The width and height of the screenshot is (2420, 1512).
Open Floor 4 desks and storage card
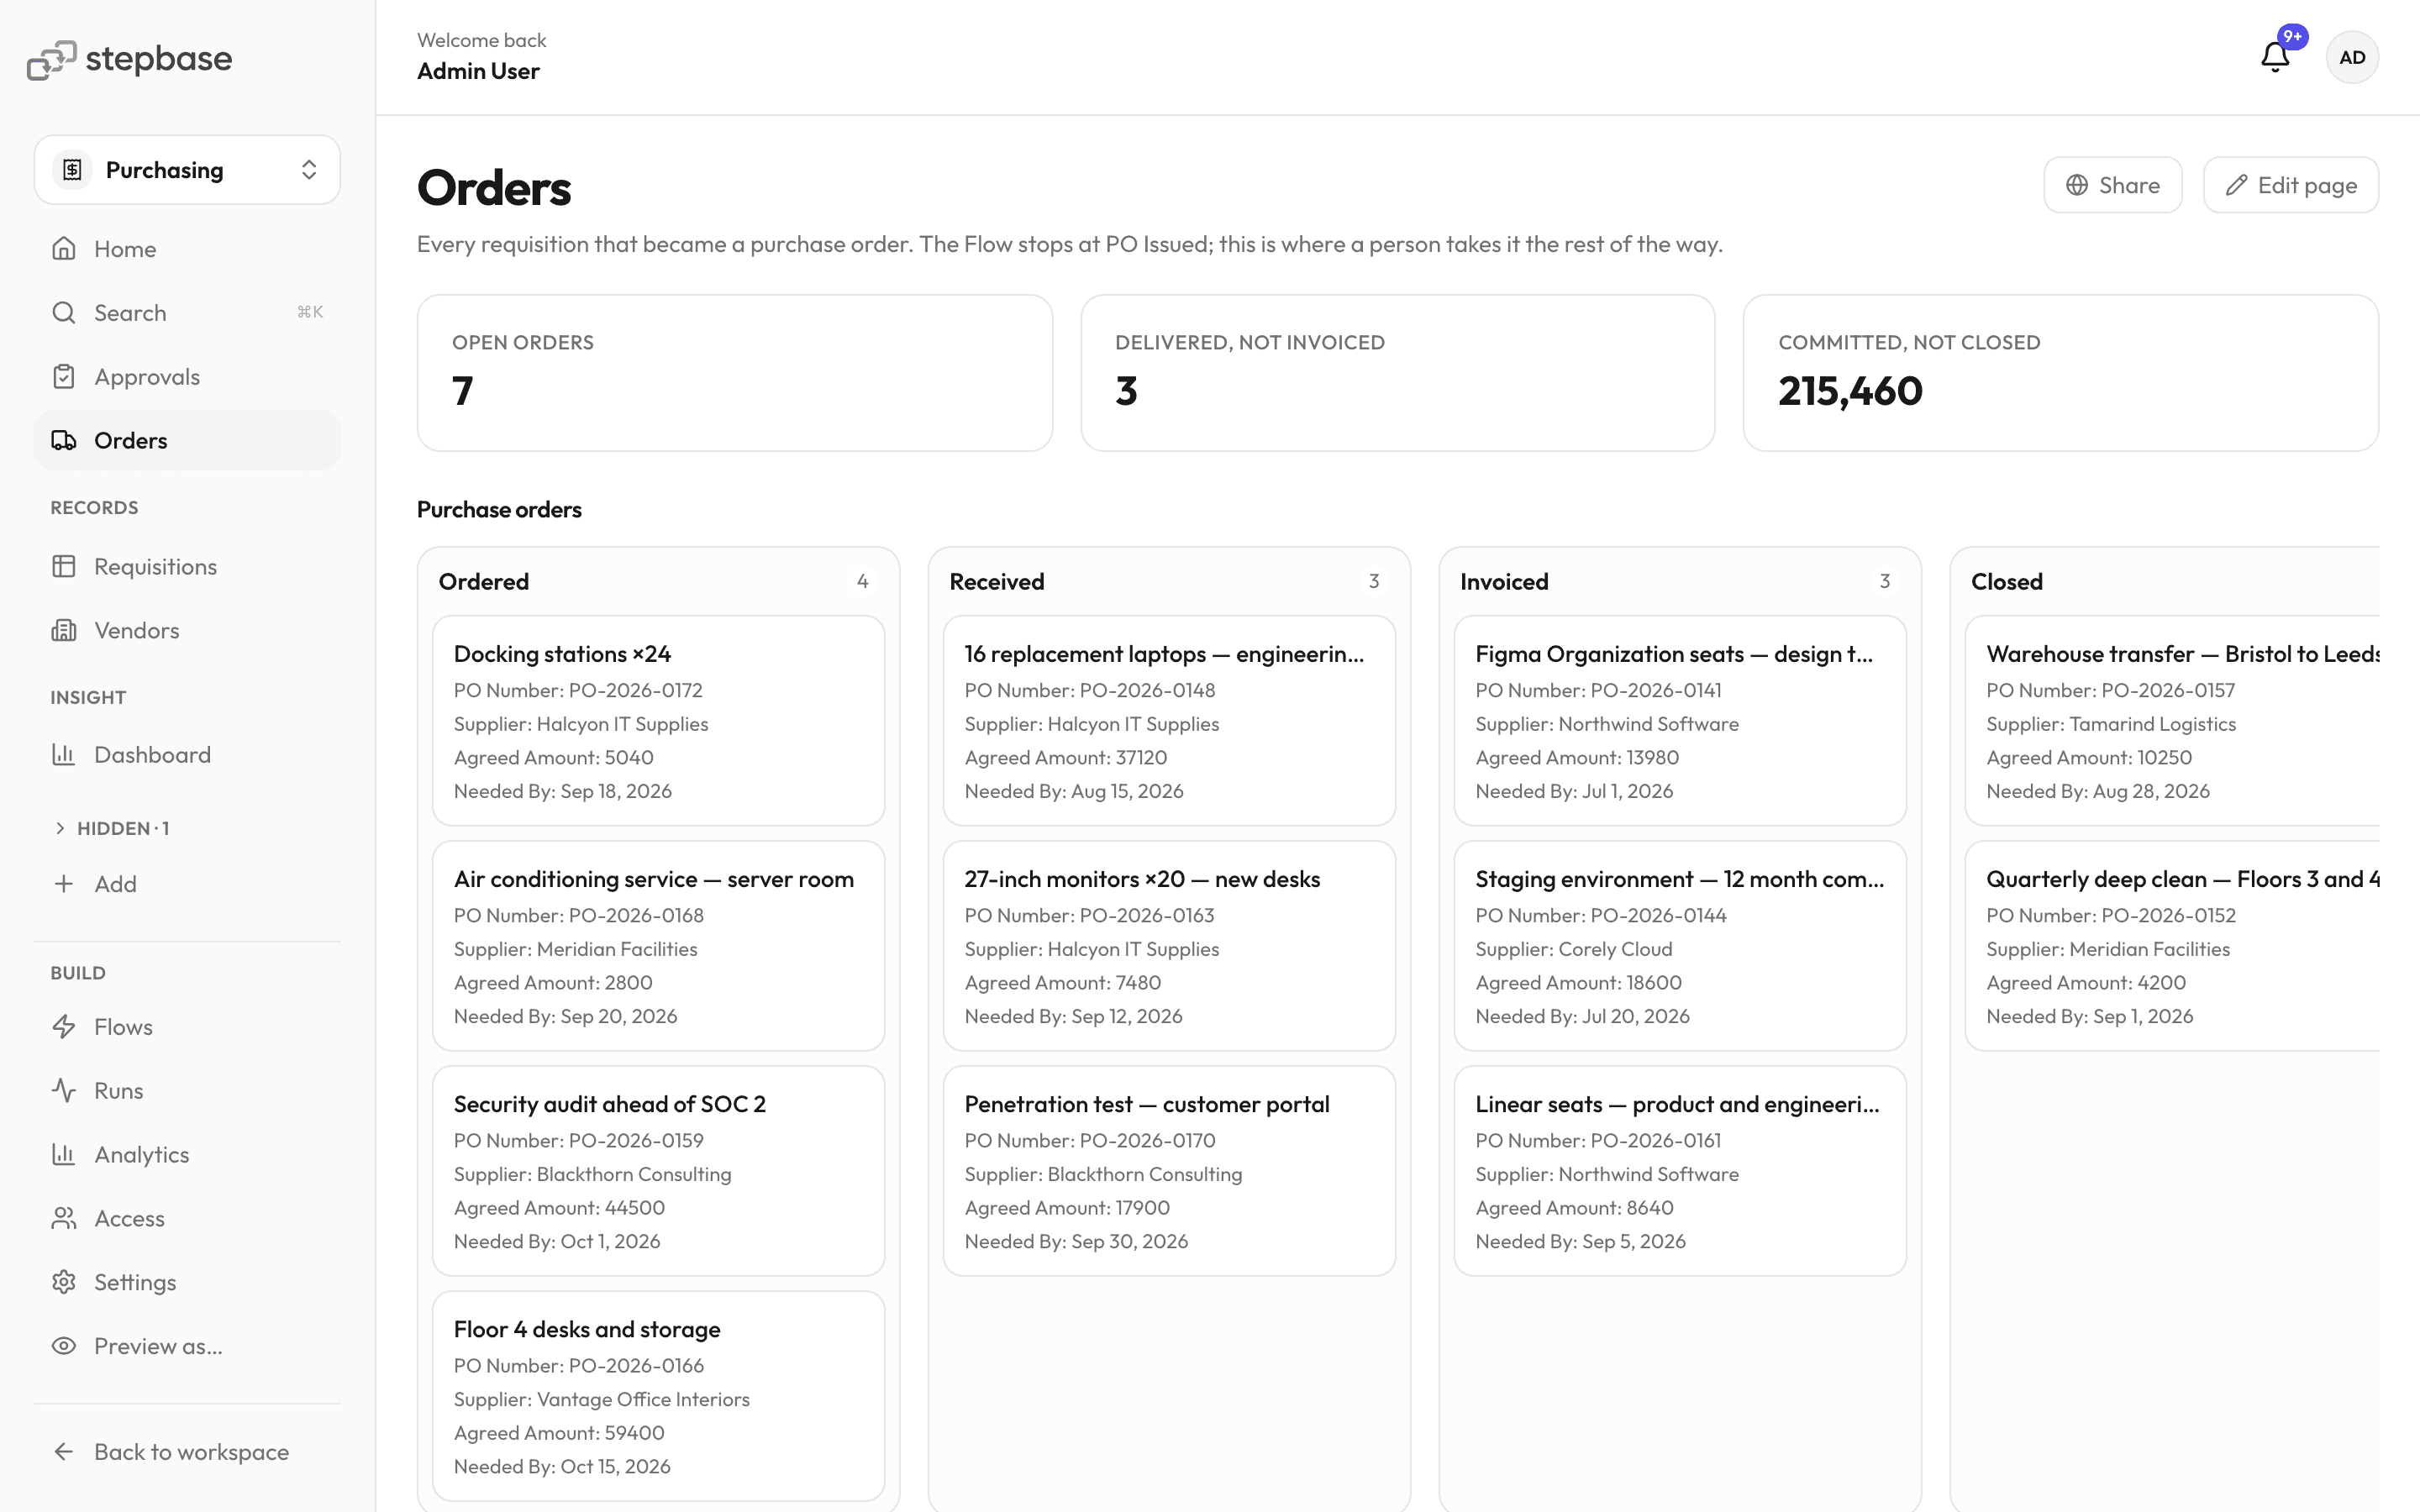[x=658, y=1395]
